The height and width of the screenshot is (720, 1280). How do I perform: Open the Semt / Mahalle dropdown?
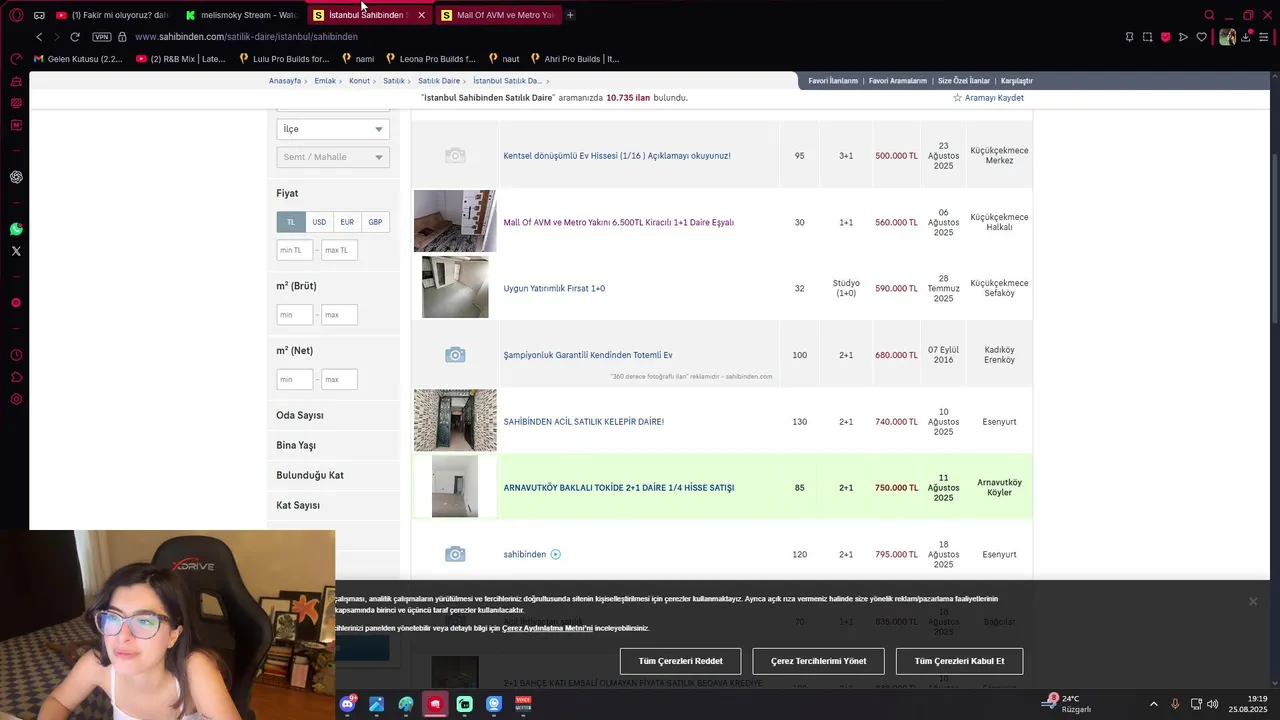pos(333,157)
